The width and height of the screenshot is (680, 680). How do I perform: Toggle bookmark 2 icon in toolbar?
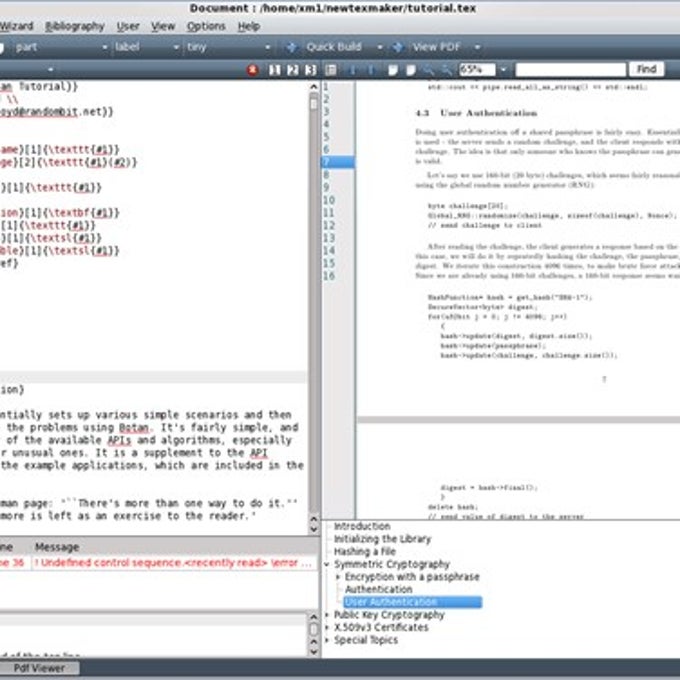293,70
